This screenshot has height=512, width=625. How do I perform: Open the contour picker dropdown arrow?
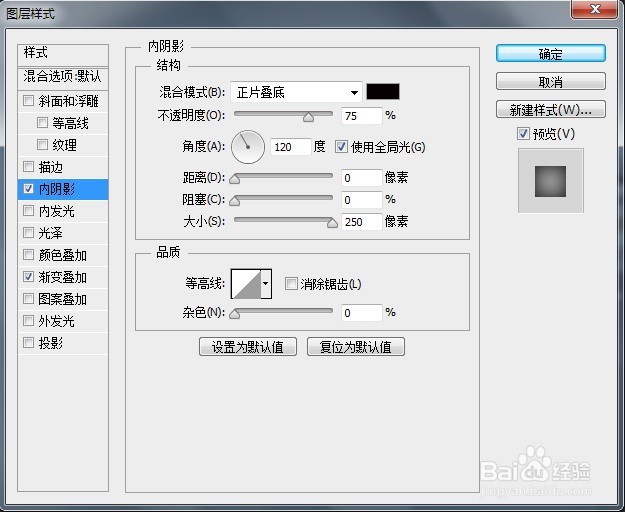click(266, 284)
